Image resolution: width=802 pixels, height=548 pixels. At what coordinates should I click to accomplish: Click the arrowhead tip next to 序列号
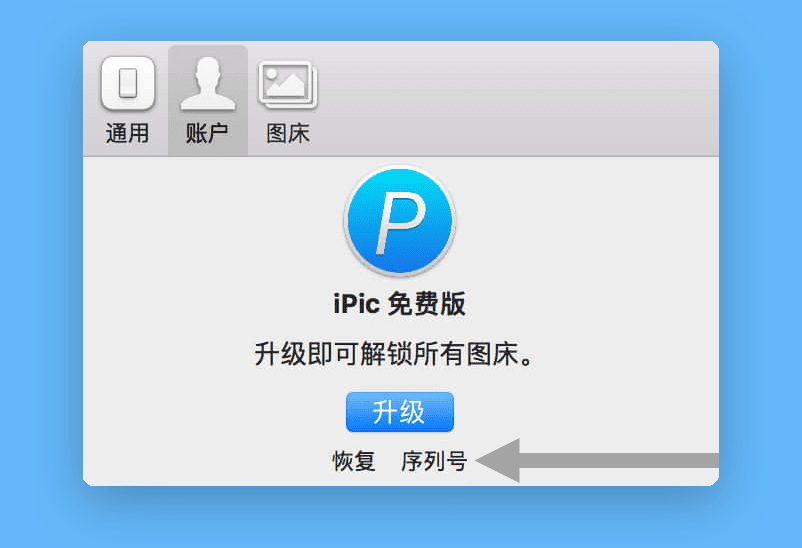tap(485, 460)
